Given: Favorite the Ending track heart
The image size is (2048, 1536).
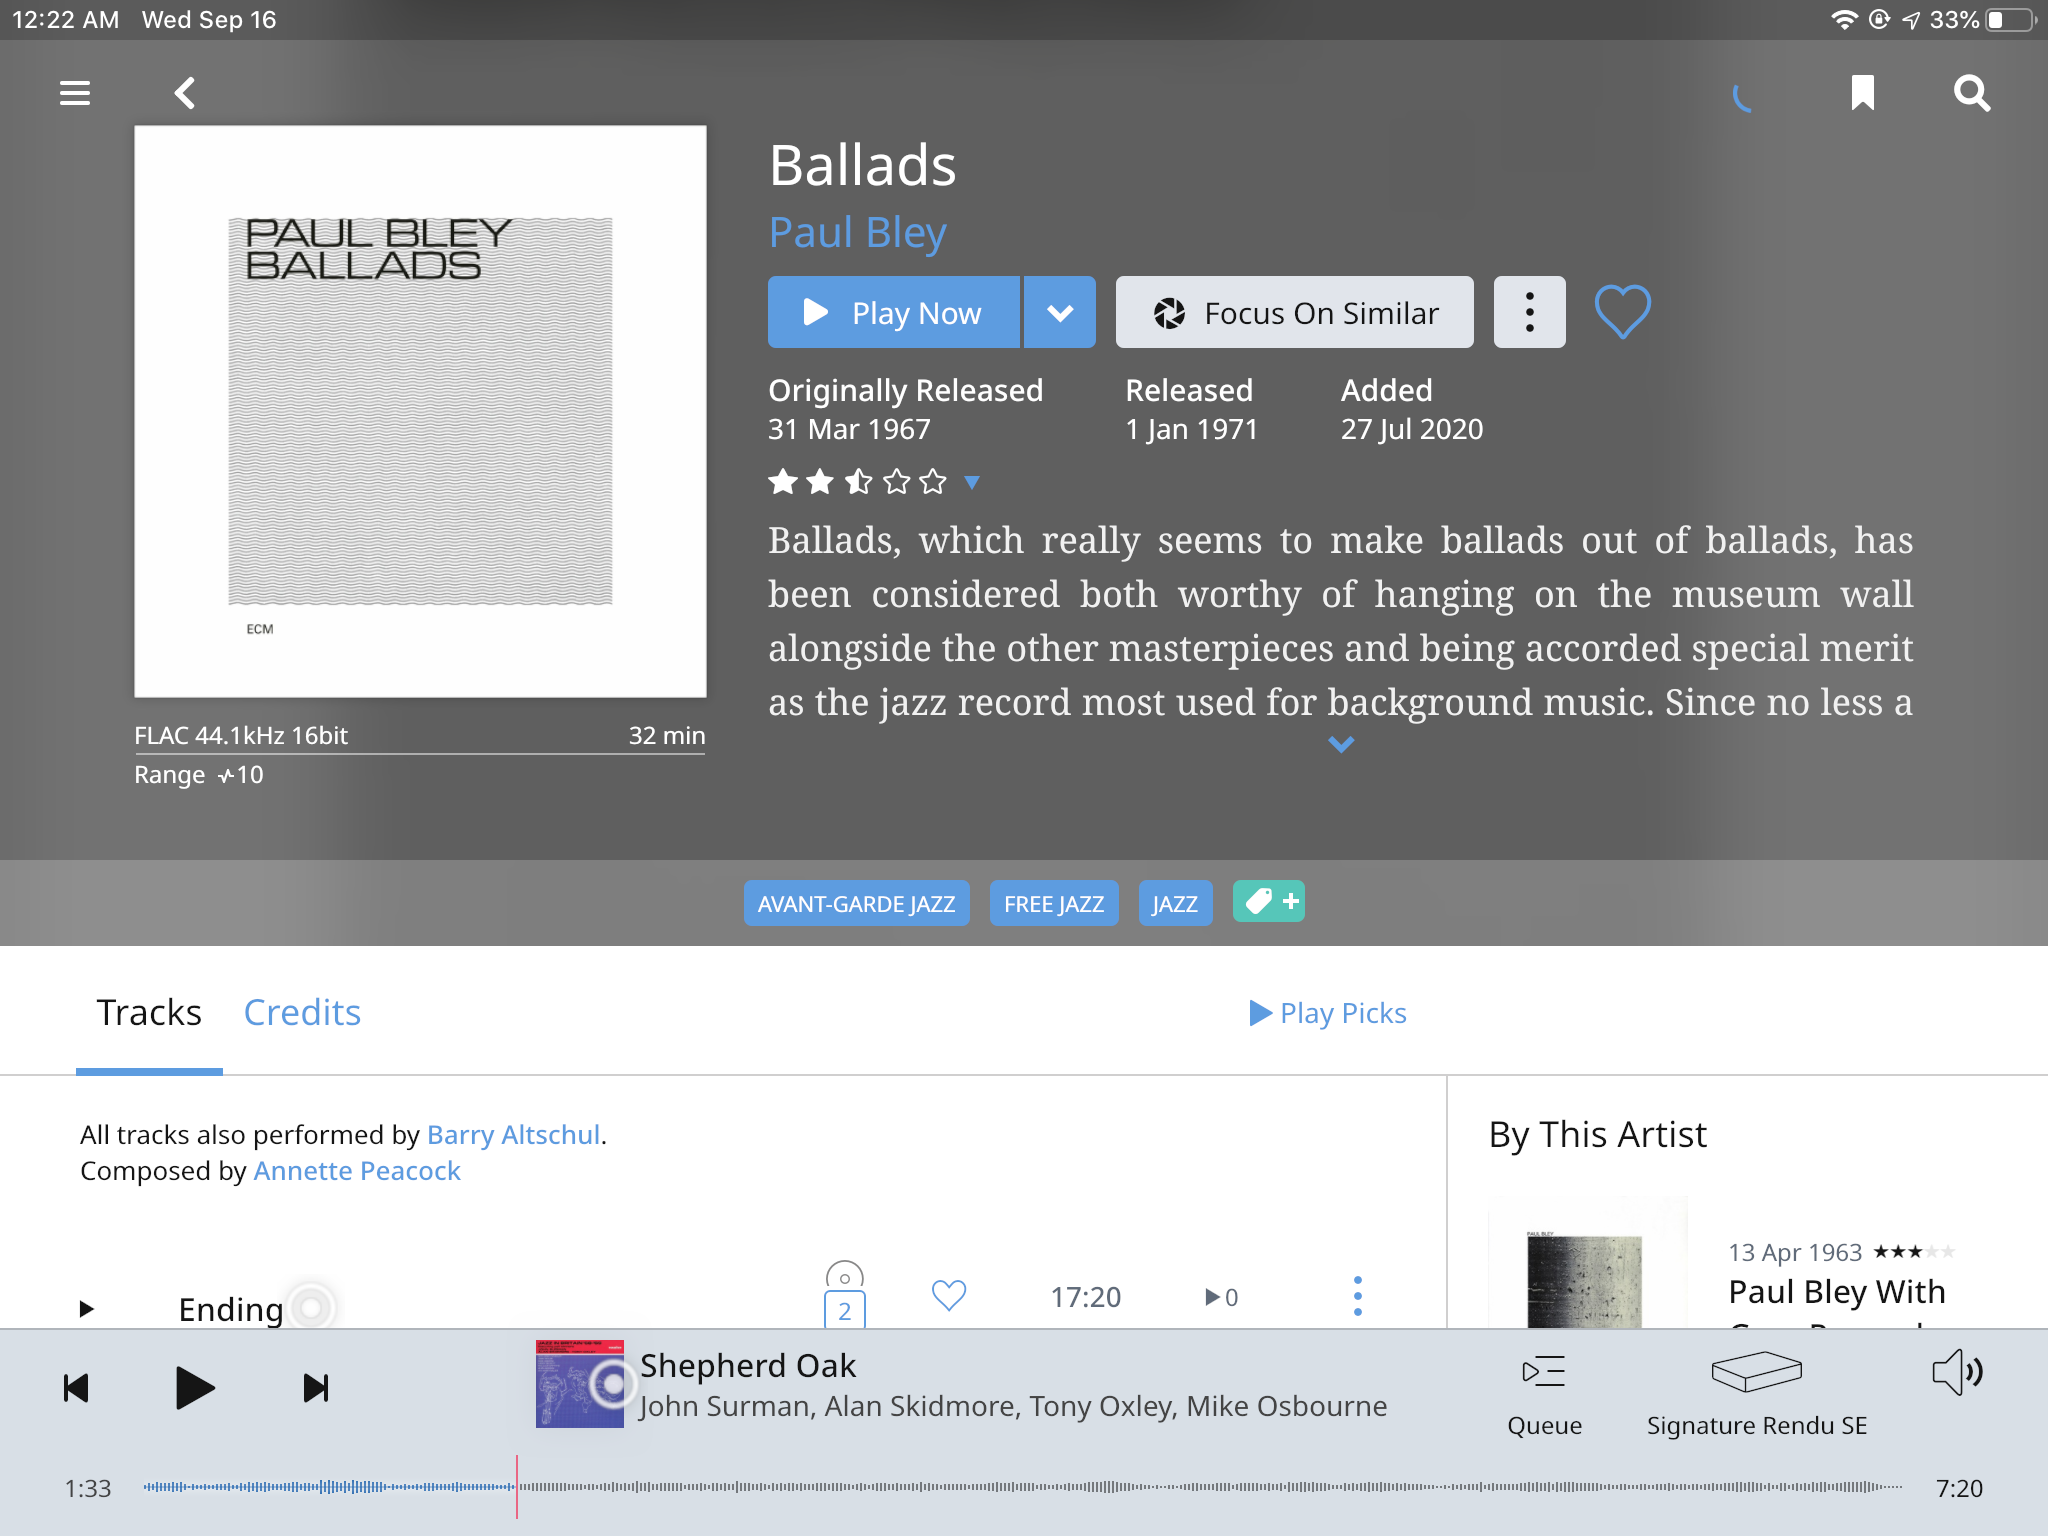Looking at the screenshot, I should (x=949, y=1296).
